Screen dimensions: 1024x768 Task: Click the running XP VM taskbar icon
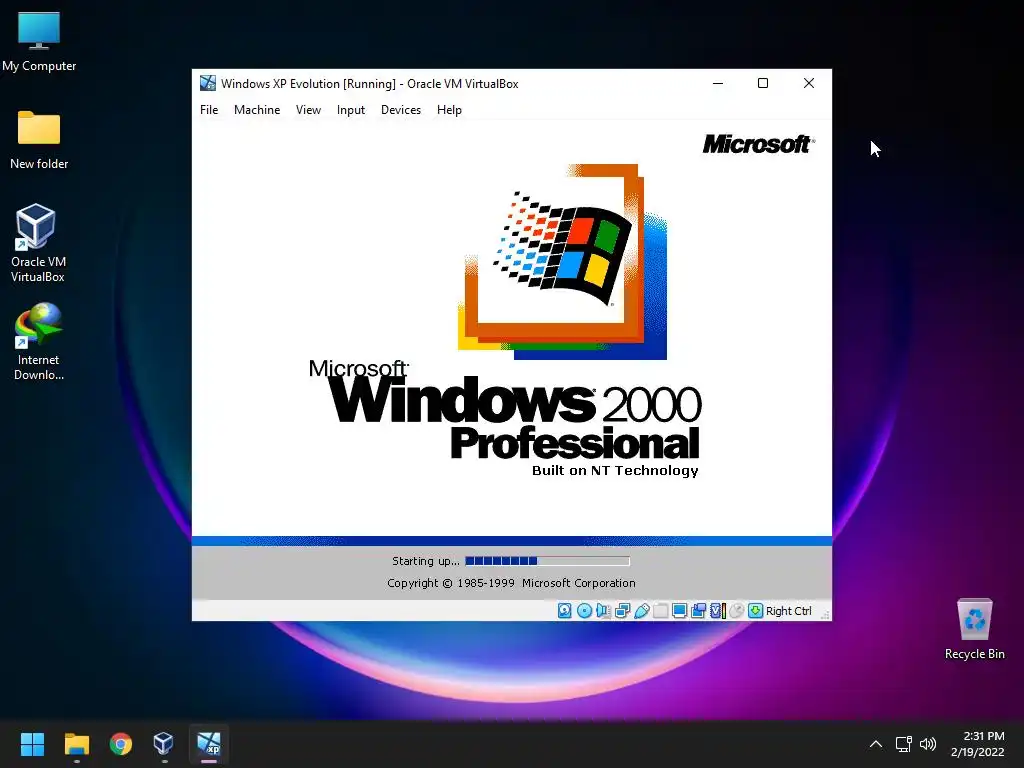pos(209,744)
